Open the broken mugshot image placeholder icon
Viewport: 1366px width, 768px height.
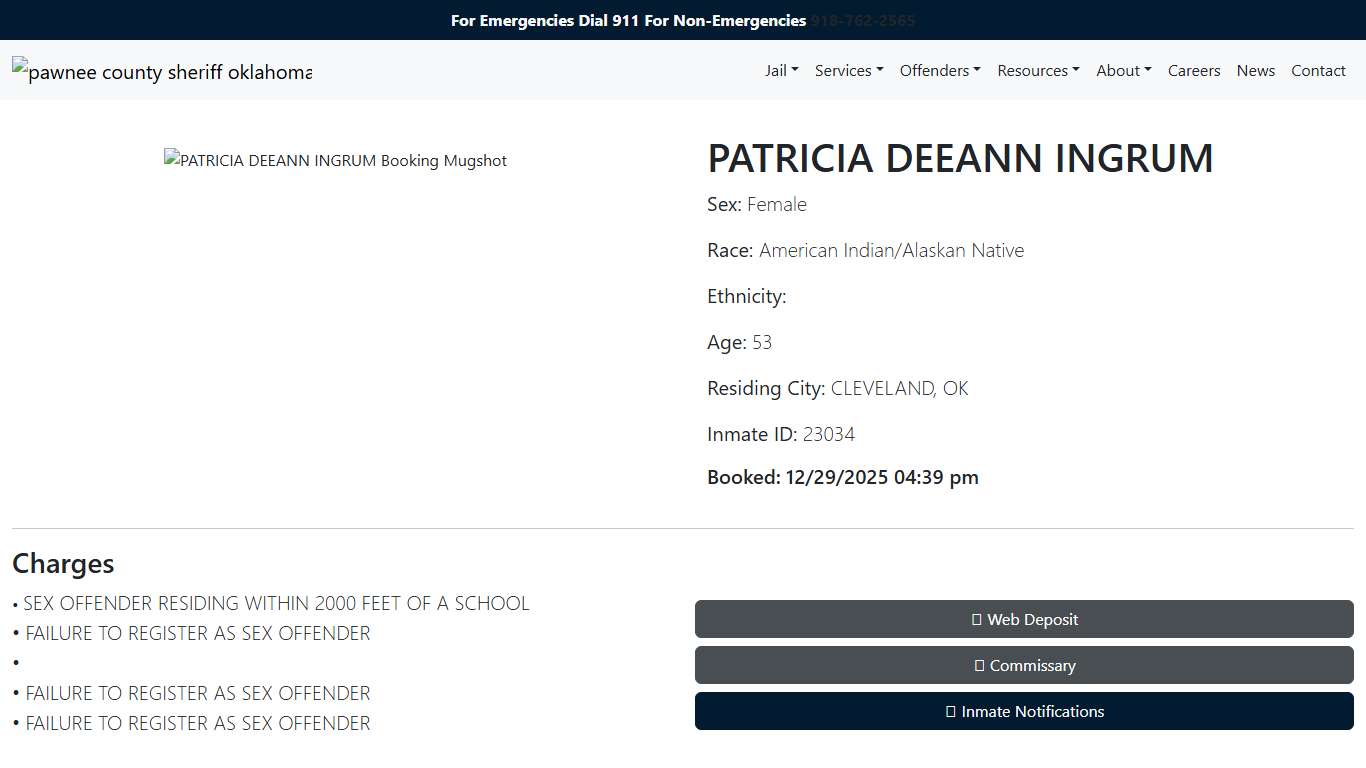[x=172, y=159]
